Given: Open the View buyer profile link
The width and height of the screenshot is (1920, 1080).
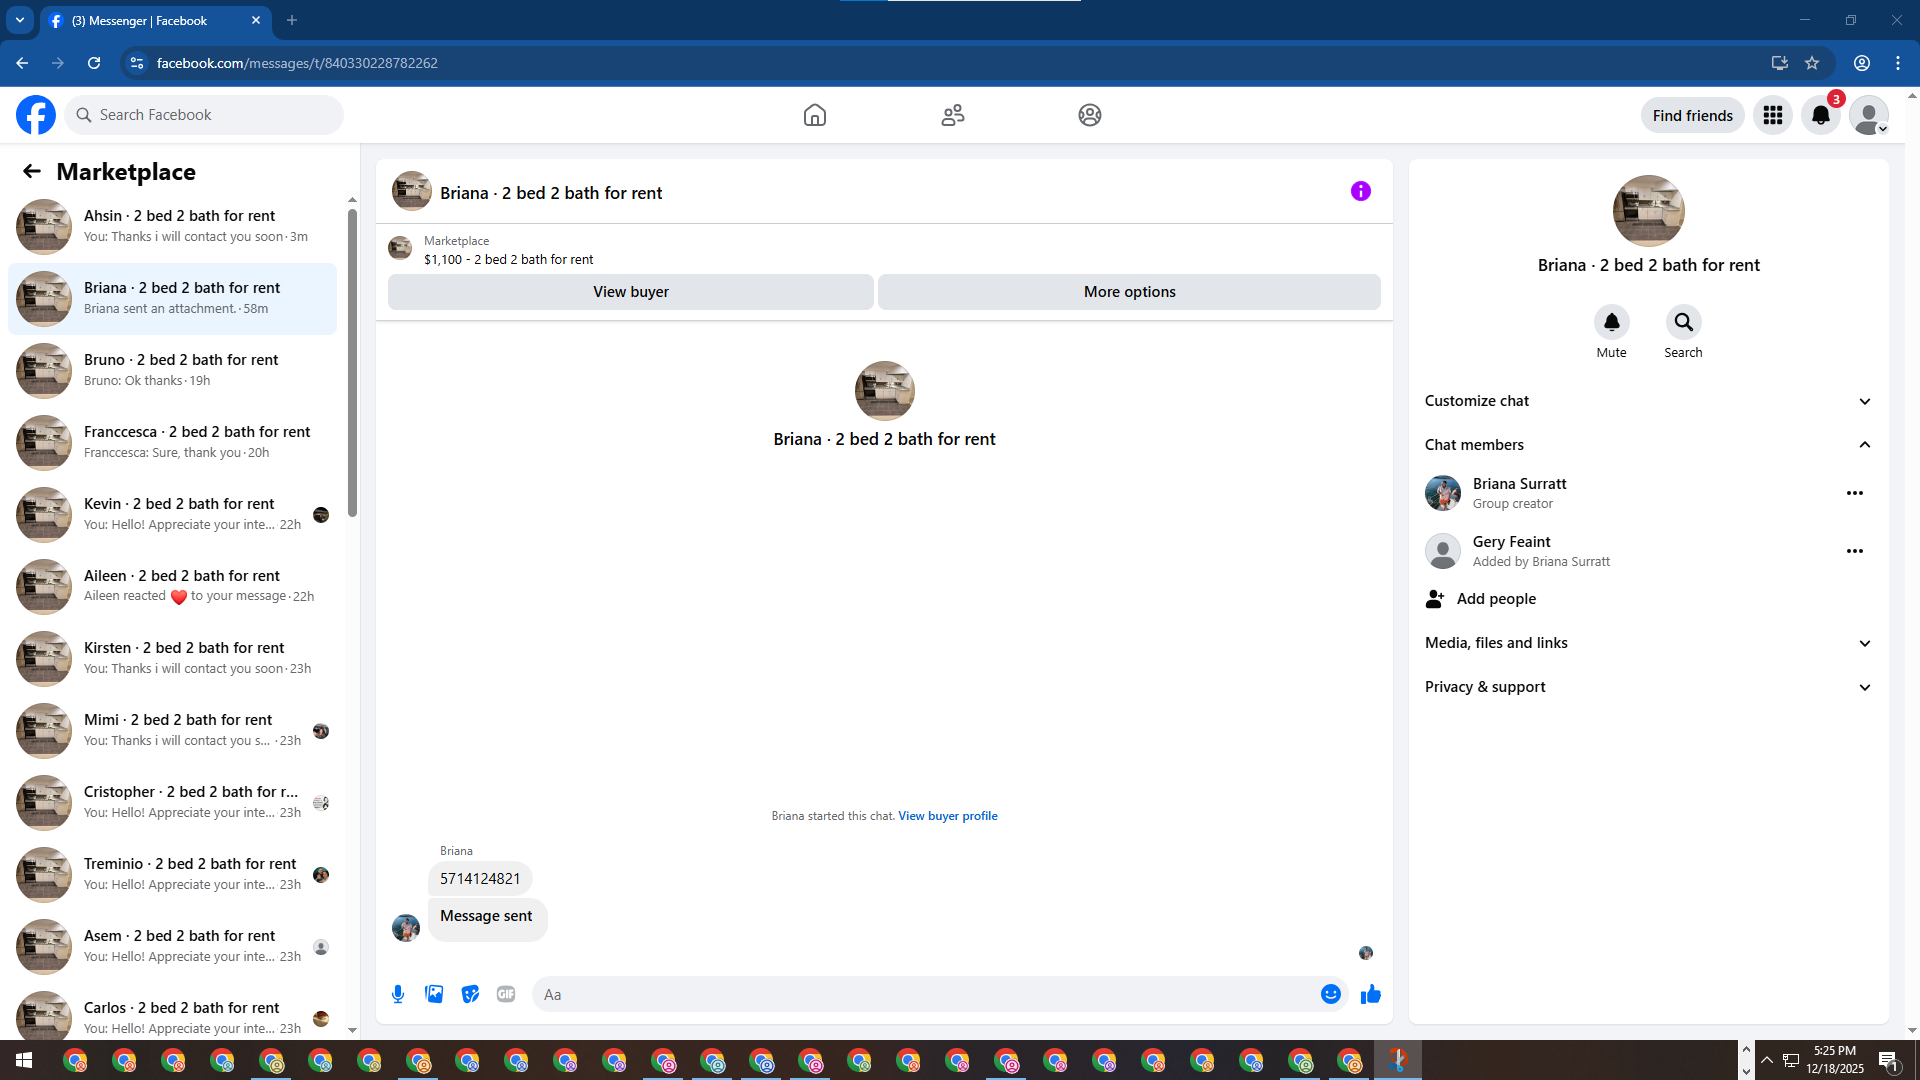Looking at the screenshot, I should click(x=948, y=816).
